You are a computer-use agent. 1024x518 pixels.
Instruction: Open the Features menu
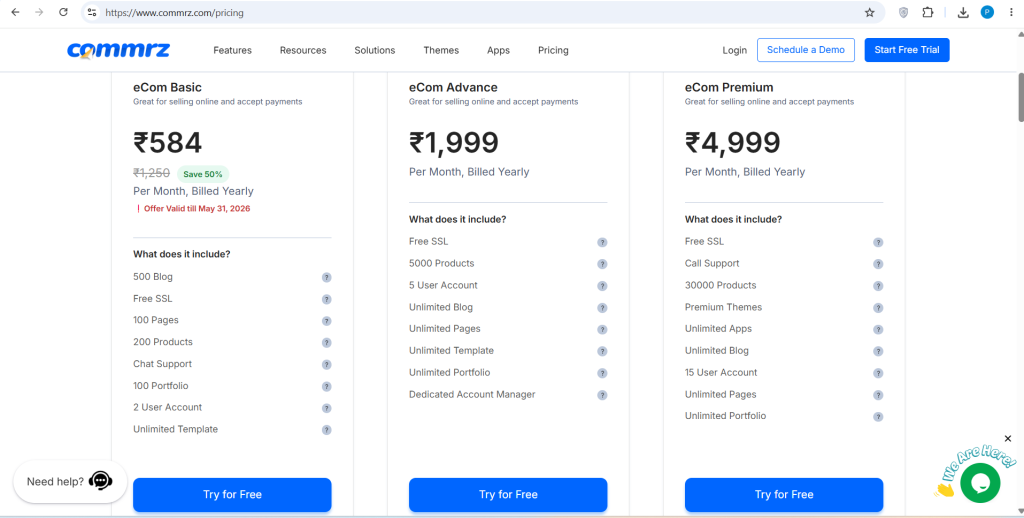coord(232,50)
